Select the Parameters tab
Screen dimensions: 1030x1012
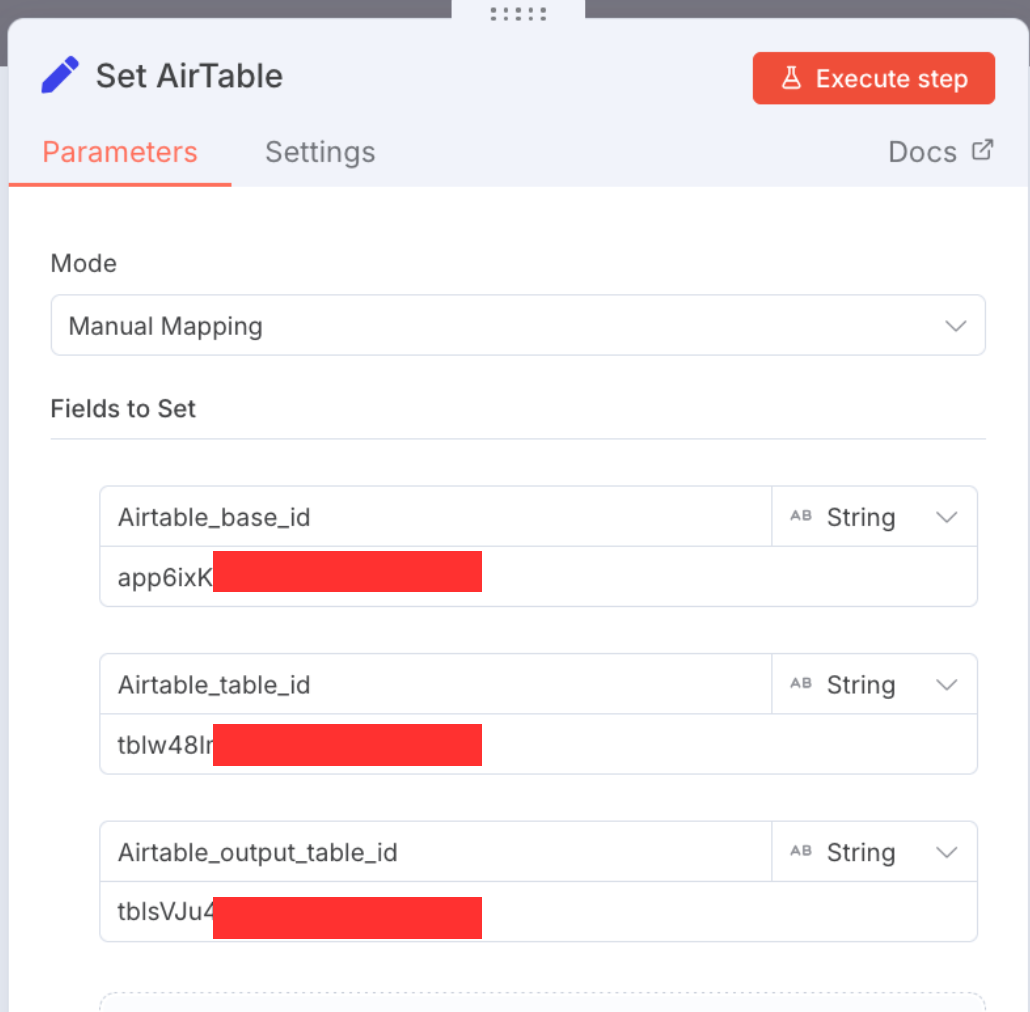pyautogui.click(x=120, y=152)
